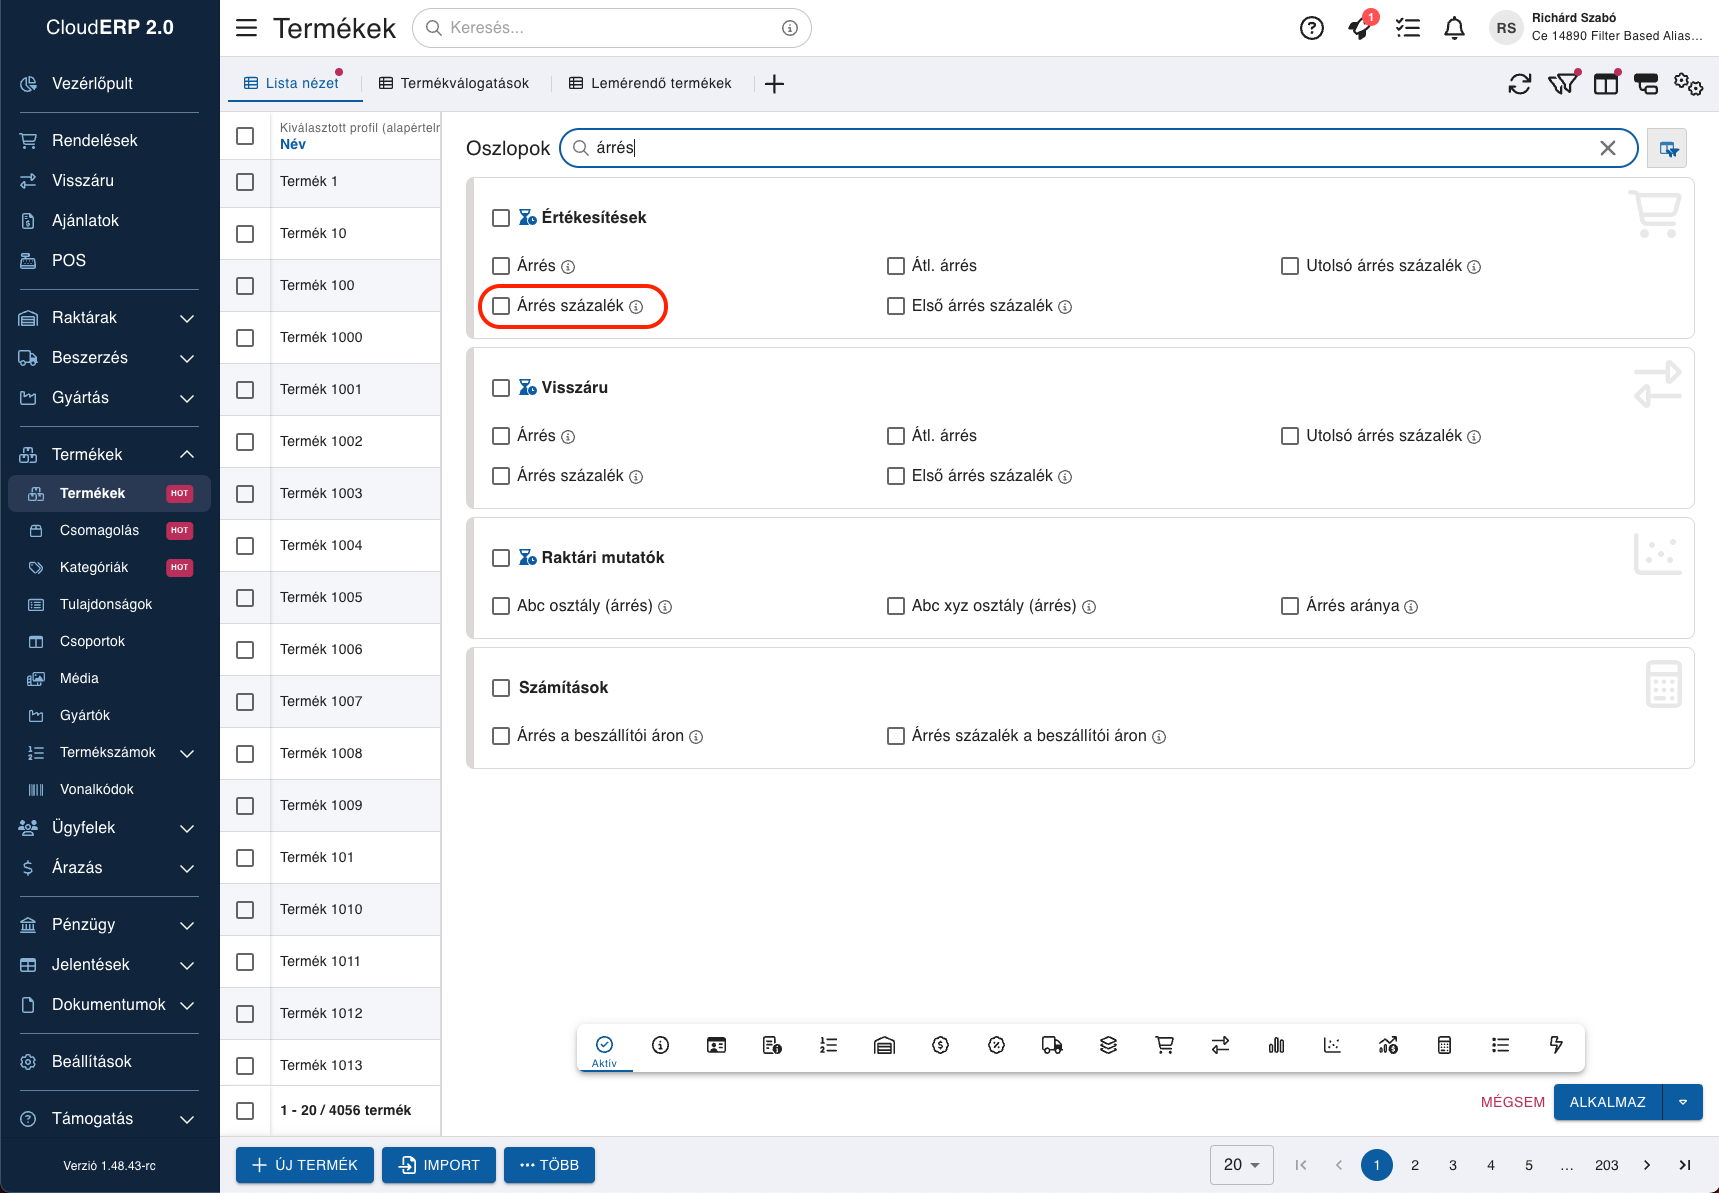This screenshot has width=1719, height=1193.
Task: Open the ALKALMAZ button dropdown arrow
Action: coord(1683,1102)
